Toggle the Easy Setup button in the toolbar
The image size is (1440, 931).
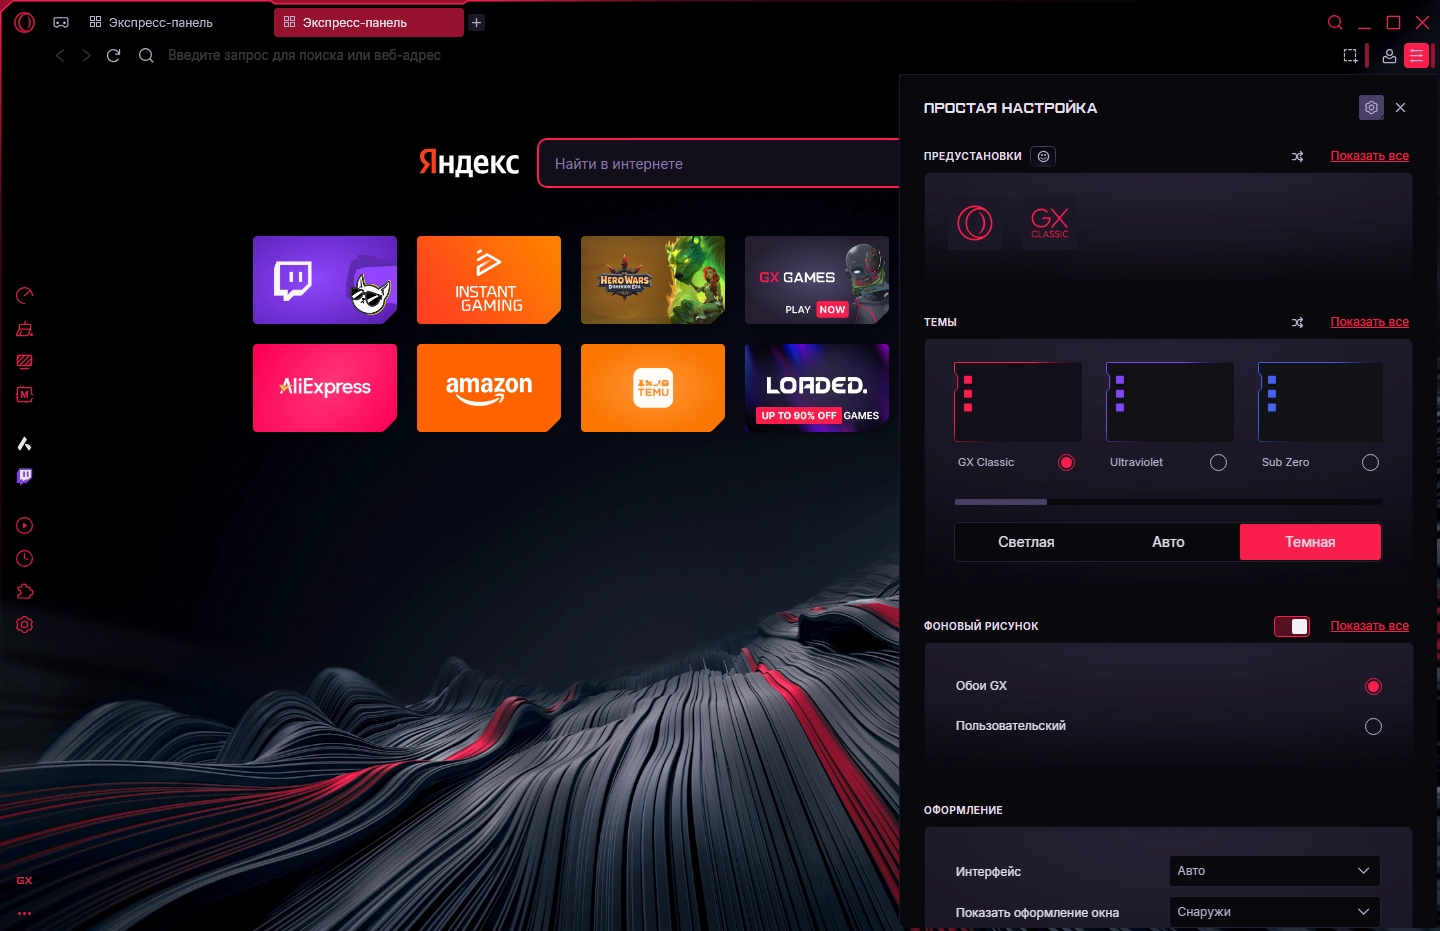(x=1417, y=56)
